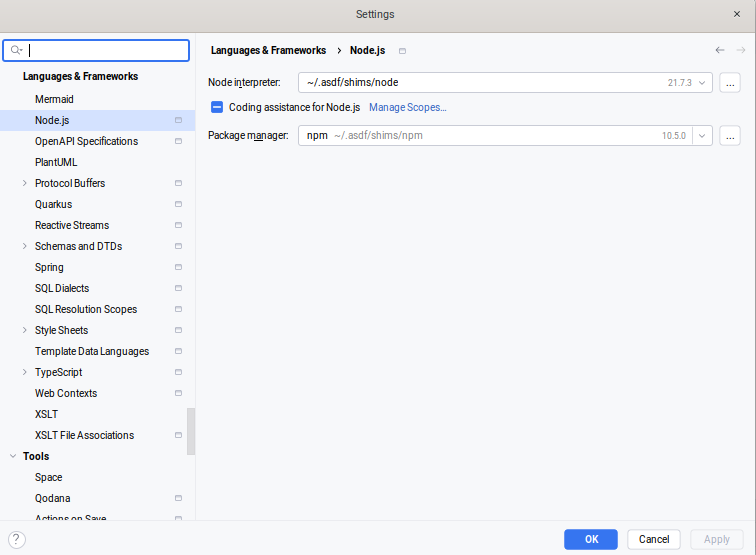The height and width of the screenshot is (555, 756).
Task: Click the forward navigation arrow
Action: click(x=741, y=50)
